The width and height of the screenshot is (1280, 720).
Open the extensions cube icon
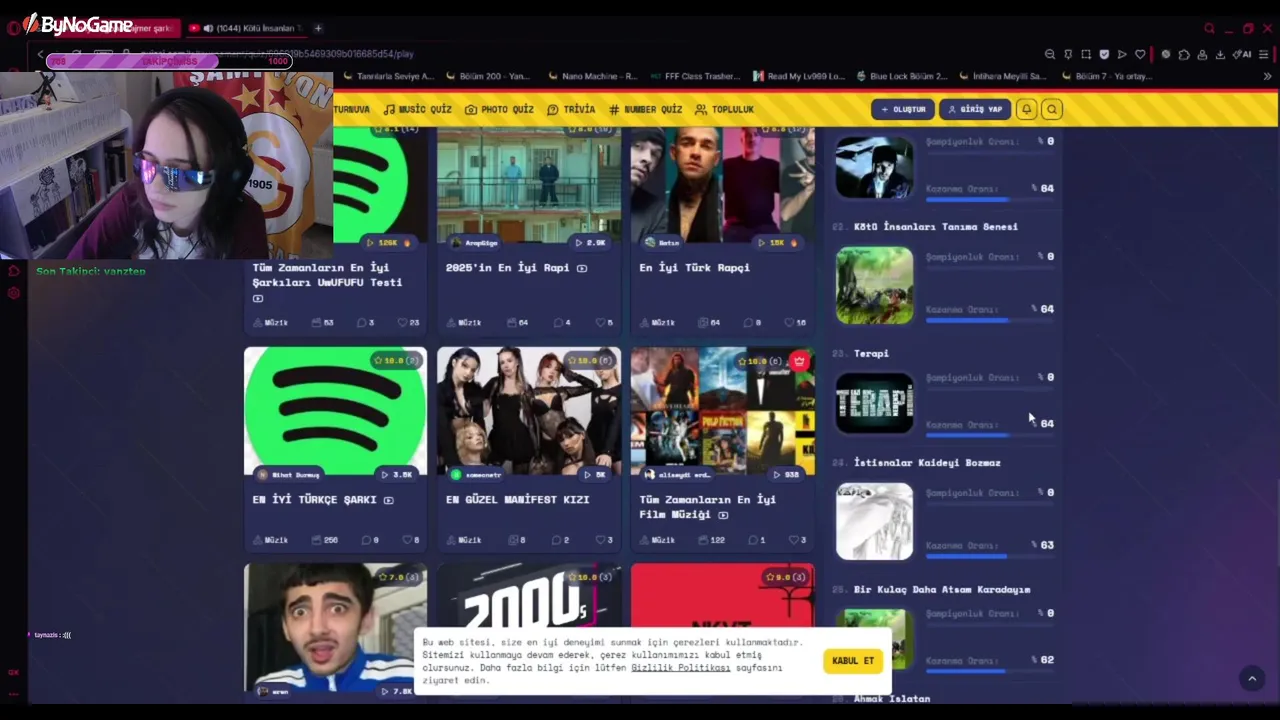1184,54
